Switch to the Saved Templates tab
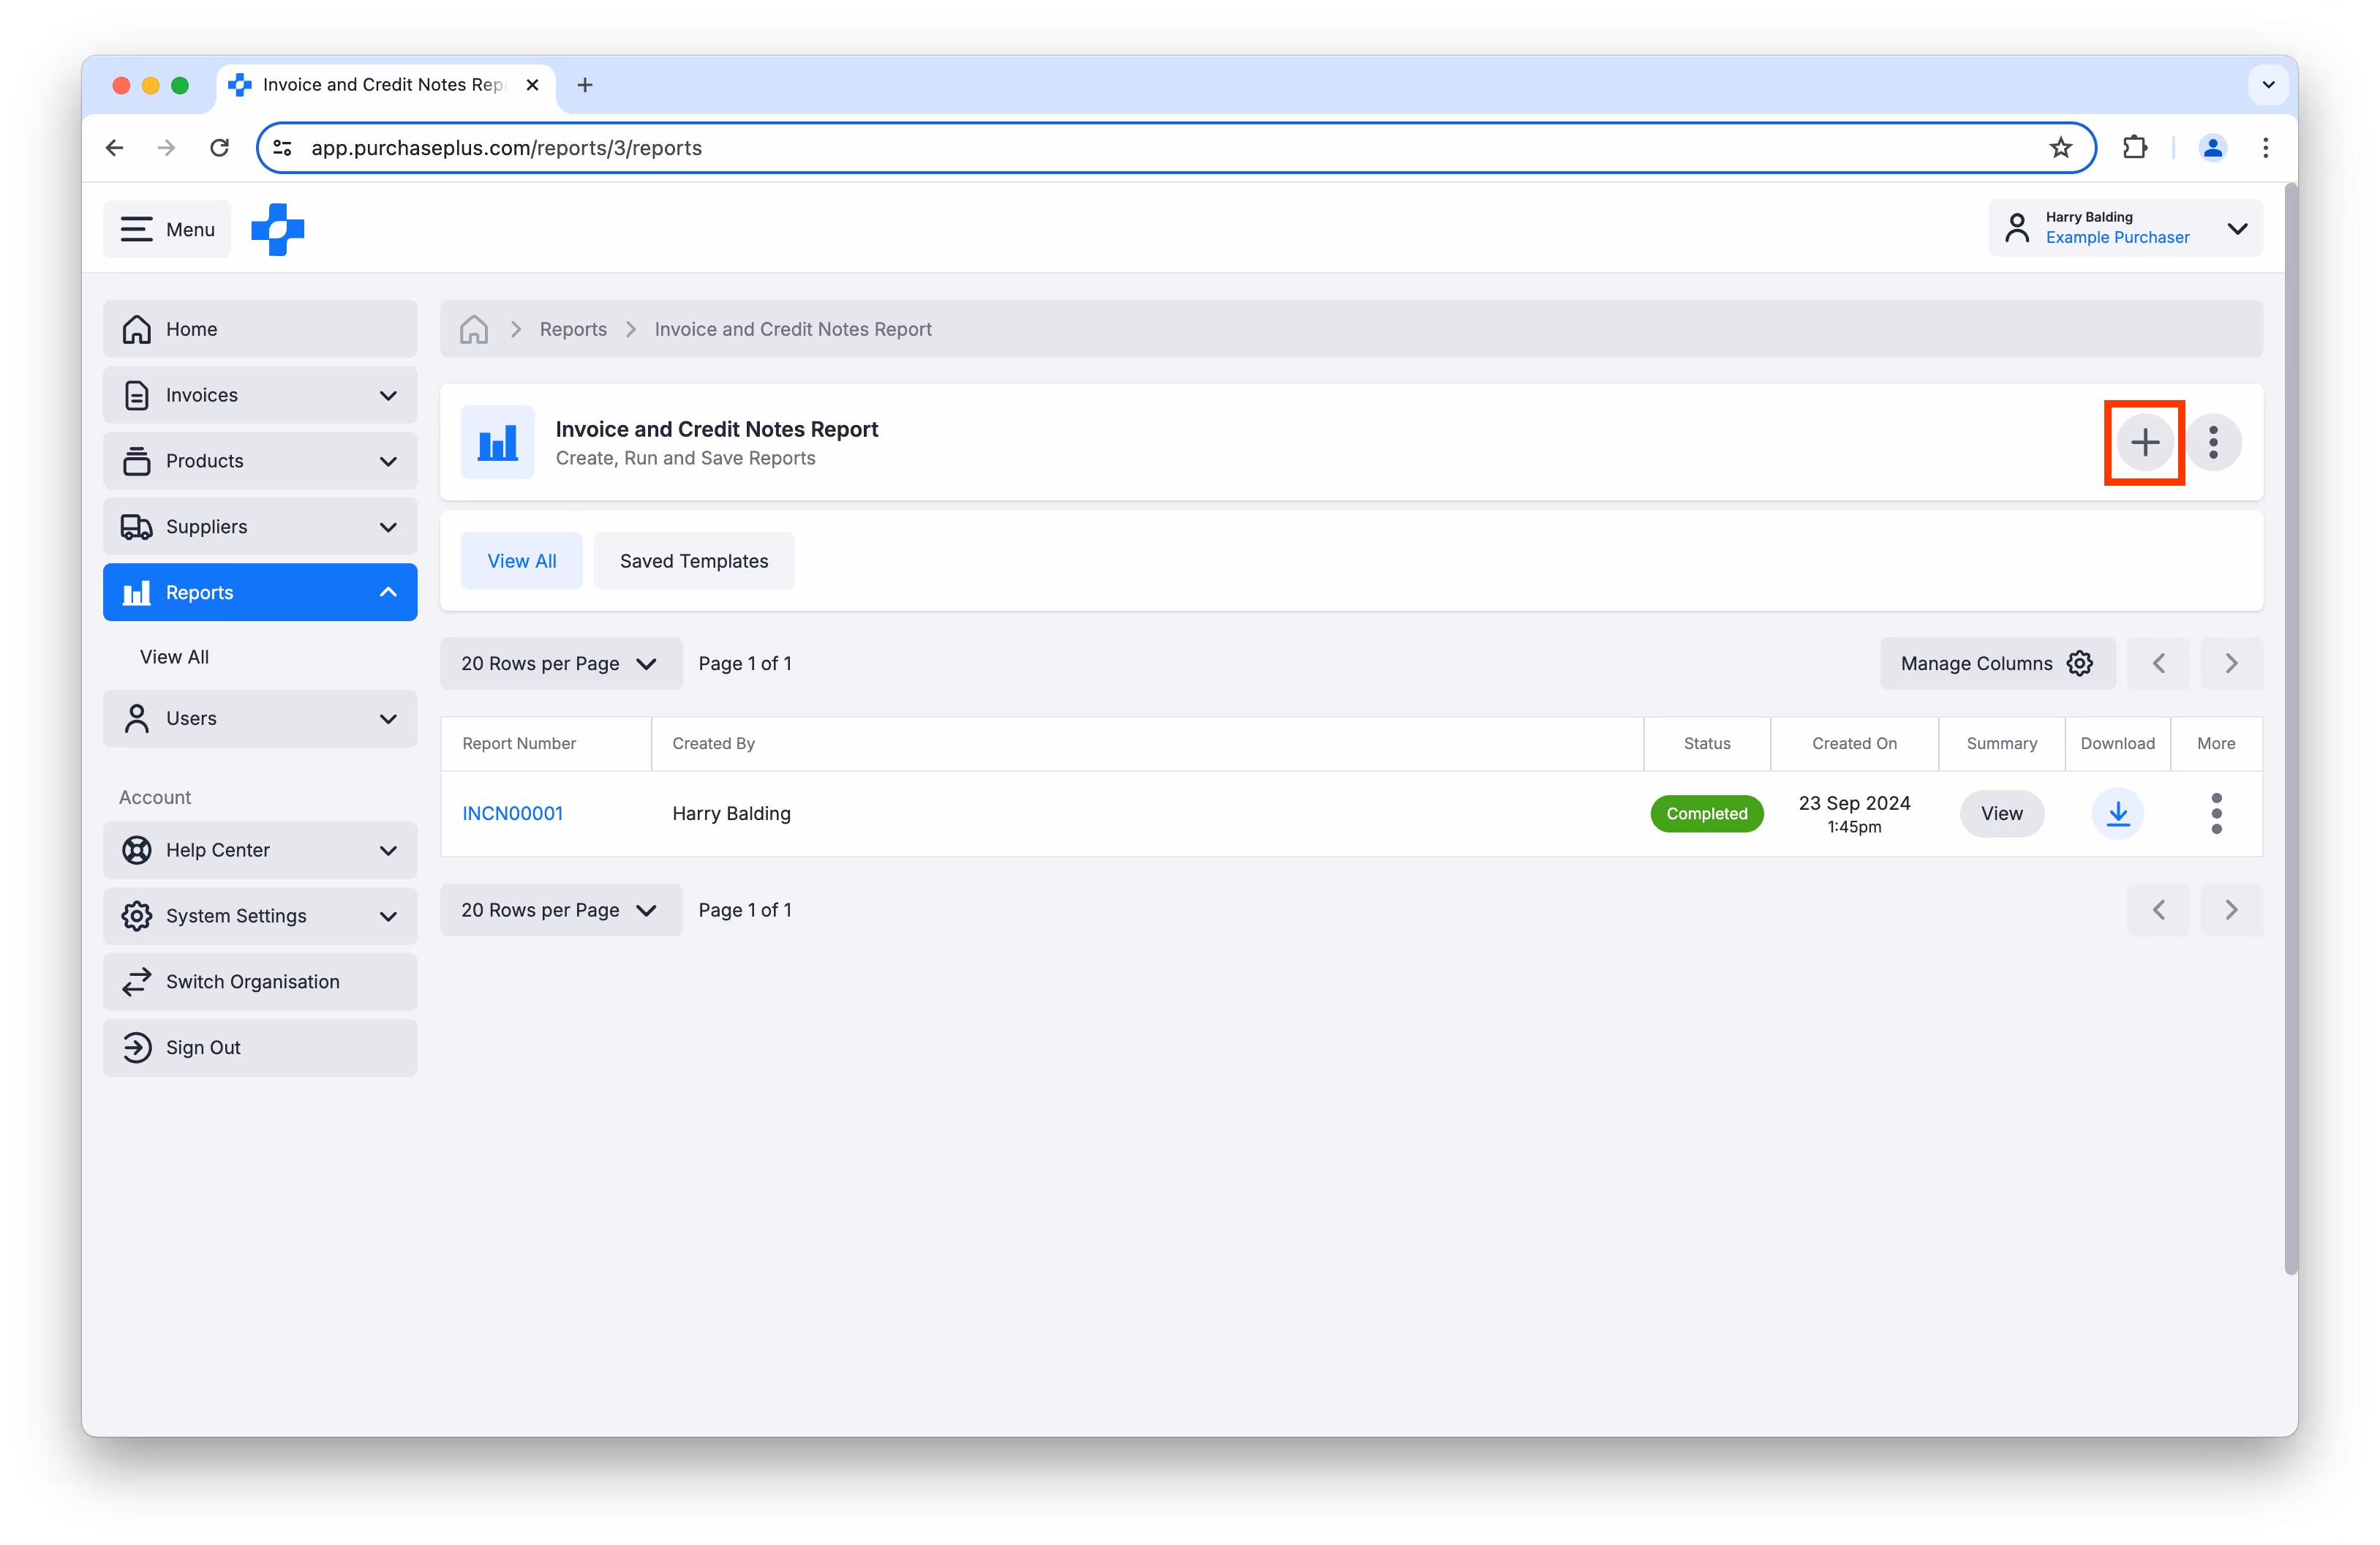The height and width of the screenshot is (1545, 2380). [694, 561]
